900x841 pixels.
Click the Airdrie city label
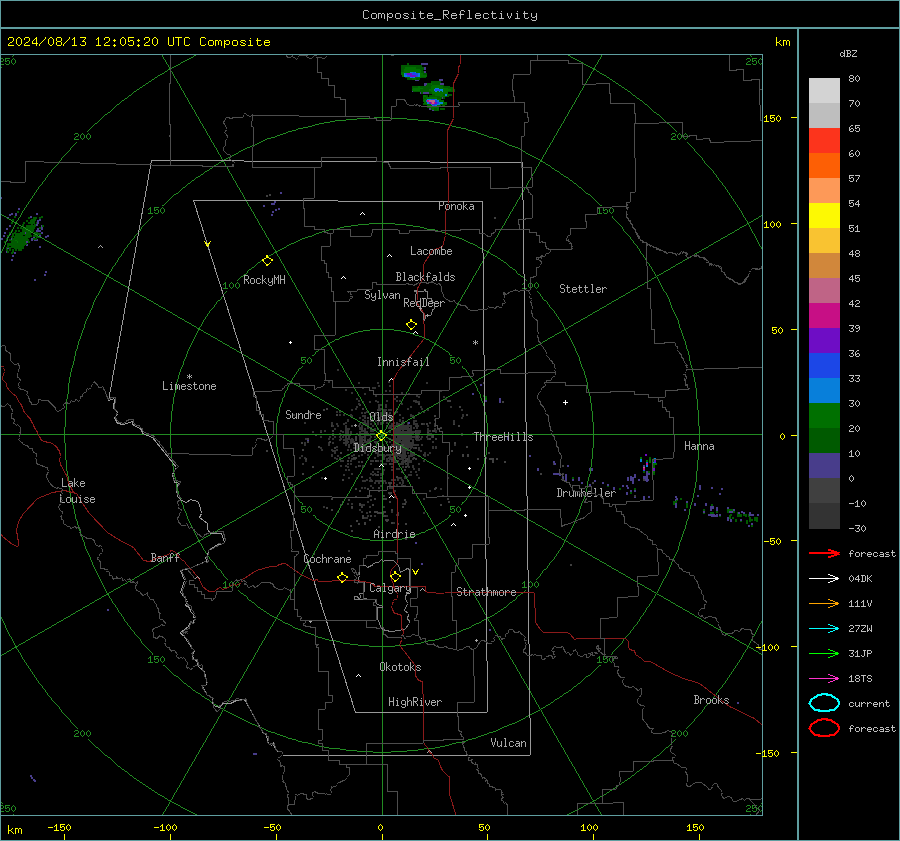coord(394,534)
